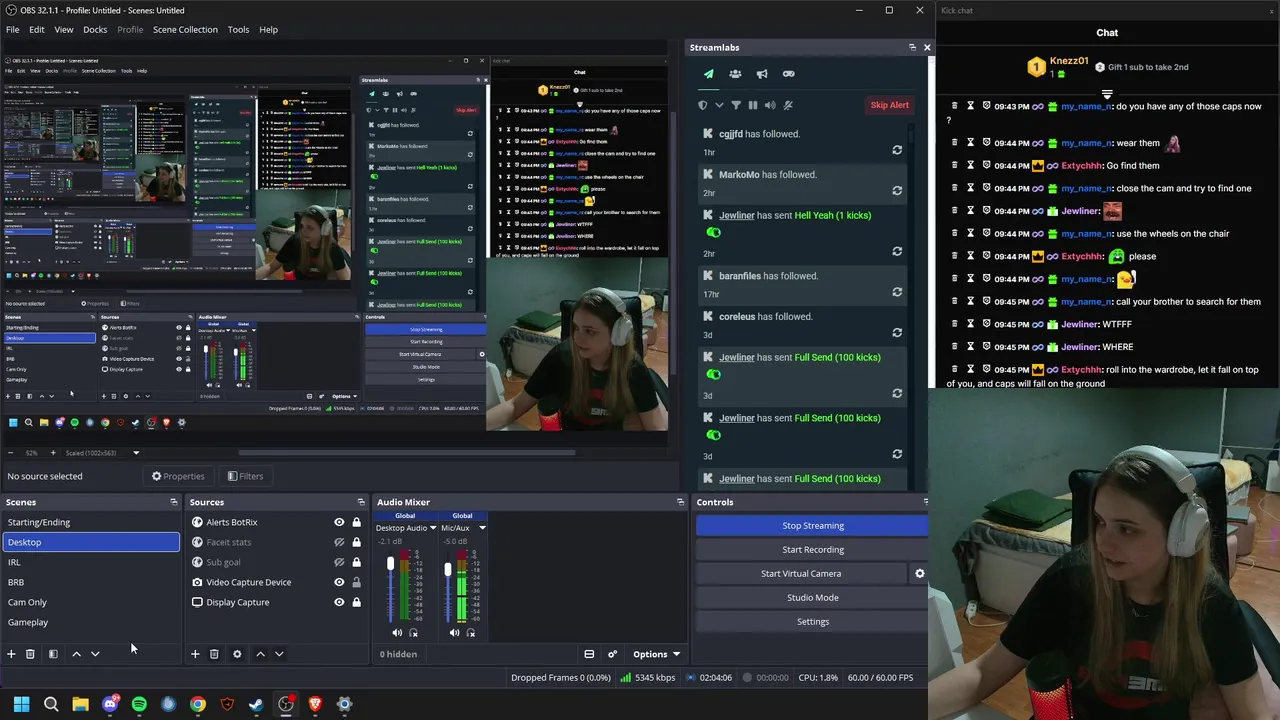1280x720 pixels.
Task: Add a new scene with the plus icon
Action: [x=11, y=654]
